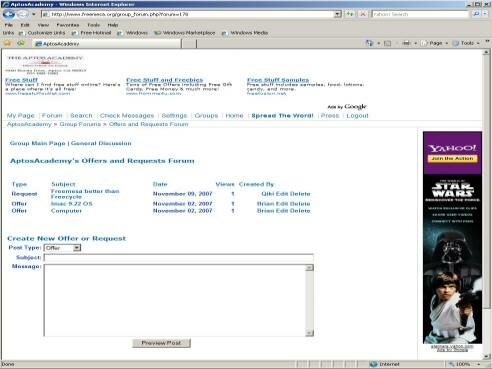Click the Stop loading X icon
This screenshot has height=369, width=492.
coord(363,14)
